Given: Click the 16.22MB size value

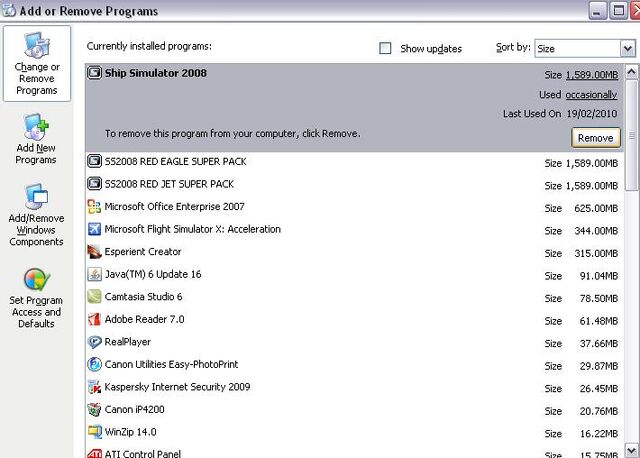Looking at the screenshot, I should point(599,434).
